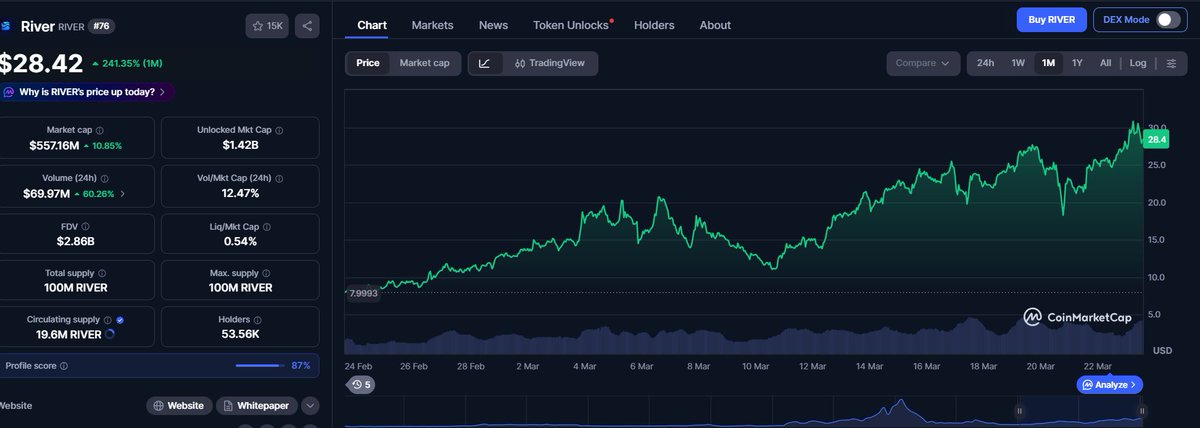
Task: Click the River token logo icon
Action: [6, 26]
